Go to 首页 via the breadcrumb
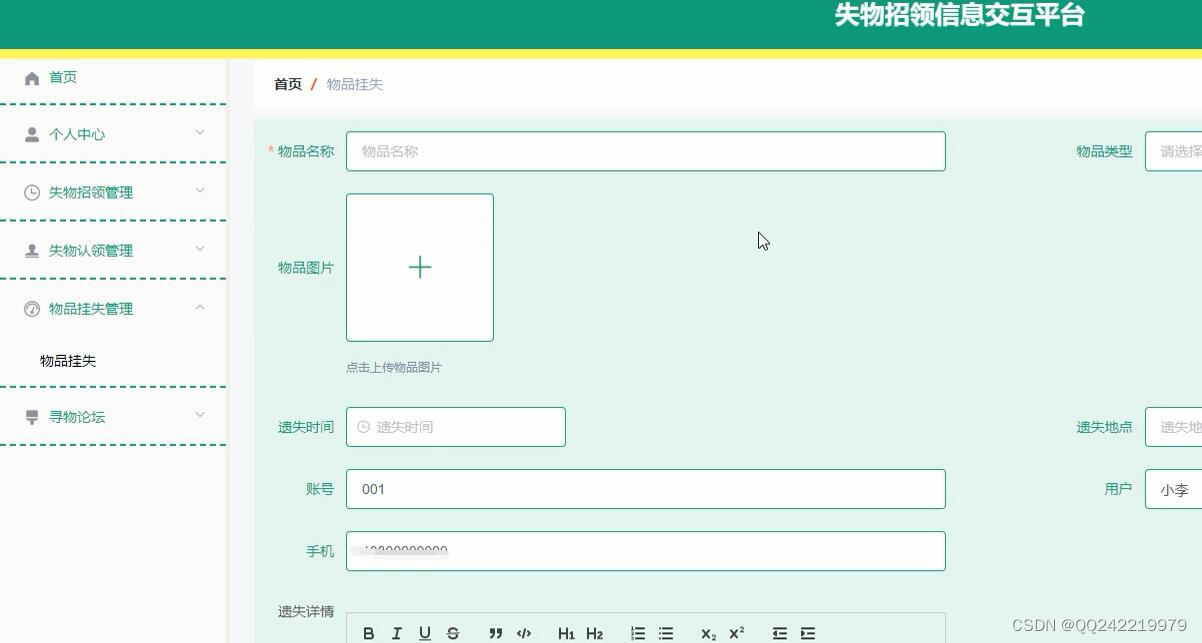The width and height of the screenshot is (1202, 643). (288, 84)
